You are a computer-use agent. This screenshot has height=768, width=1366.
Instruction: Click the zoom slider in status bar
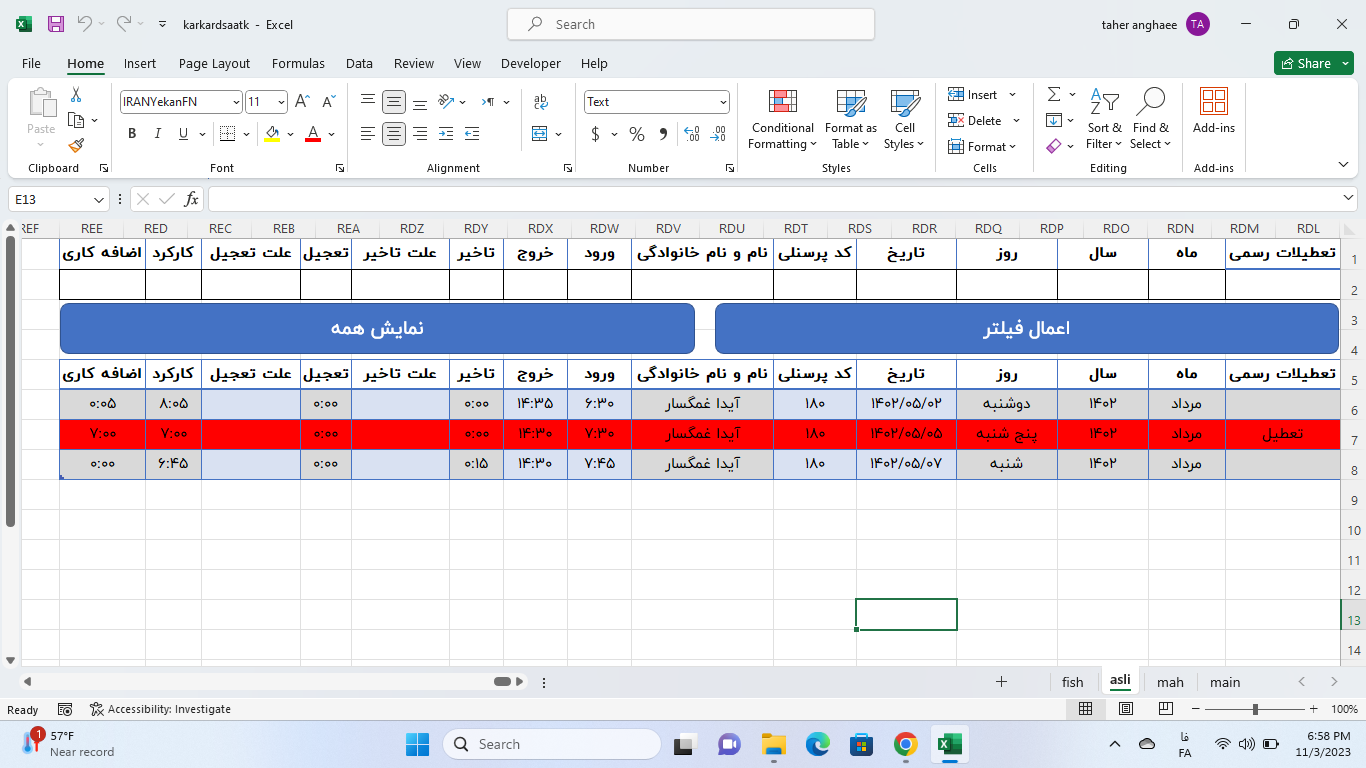coord(1255,709)
